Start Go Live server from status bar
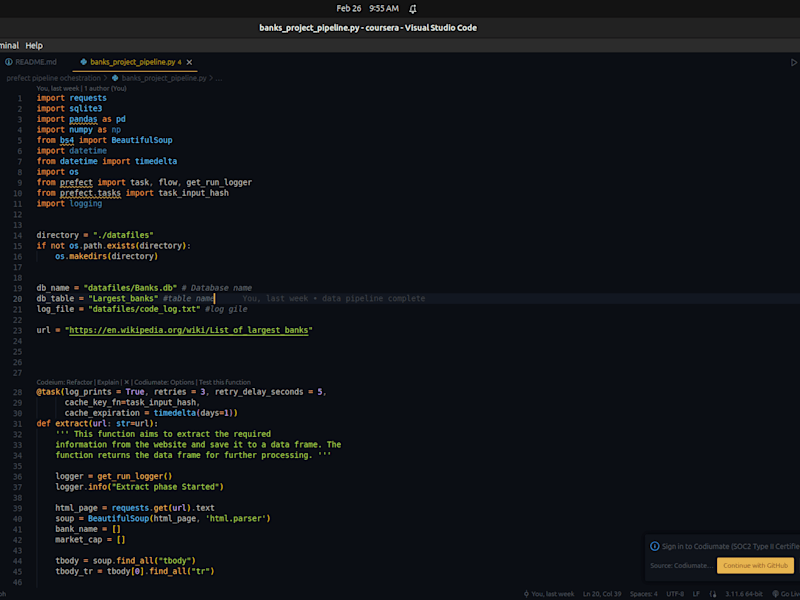Viewport: 800px width, 600px height. (x=785, y=594)
